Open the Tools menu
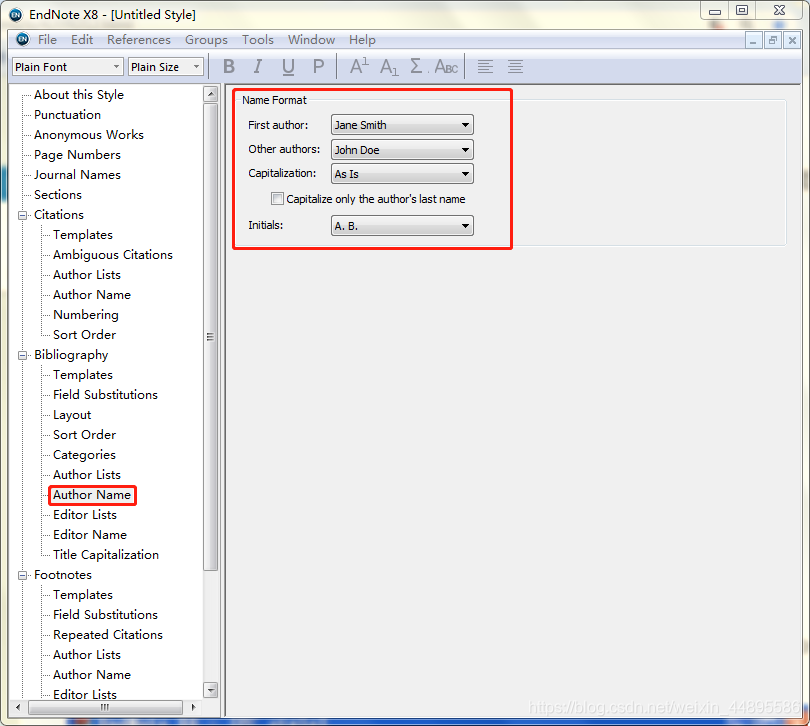Viewport: 810px width, 726px height. [x=257, y=40]
